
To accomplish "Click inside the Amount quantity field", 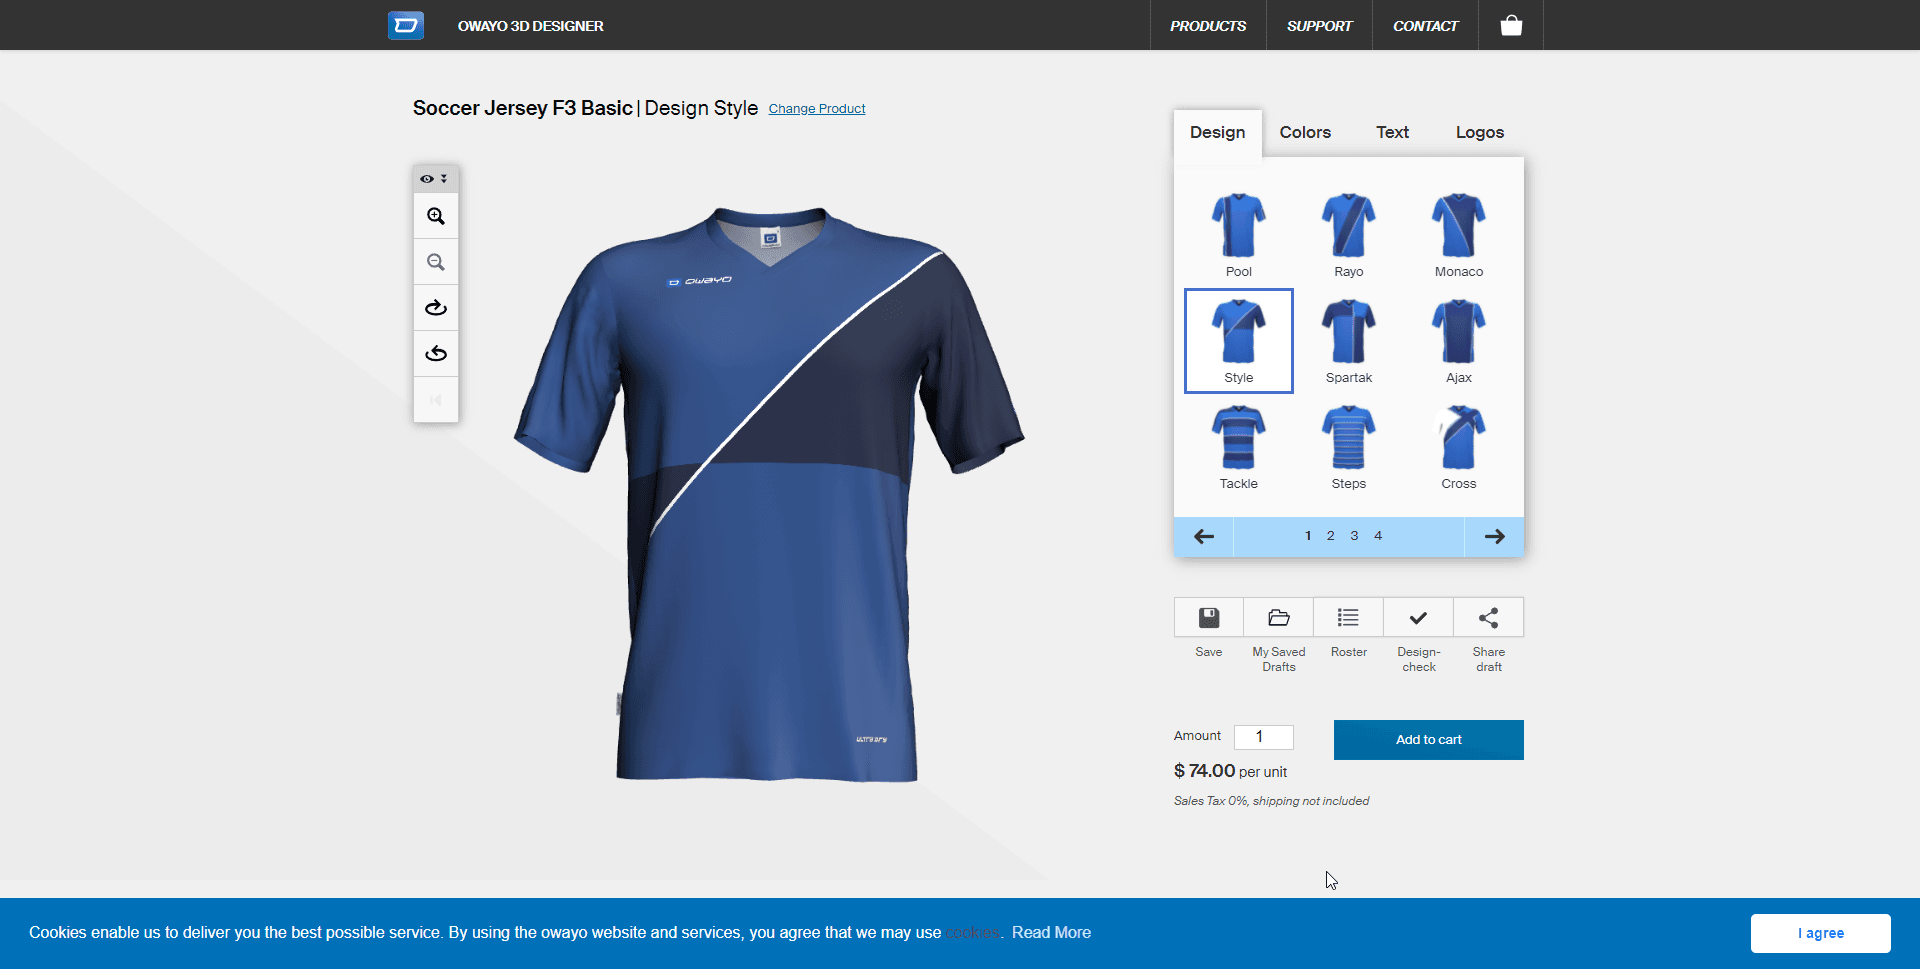I will pos(1263,737).
